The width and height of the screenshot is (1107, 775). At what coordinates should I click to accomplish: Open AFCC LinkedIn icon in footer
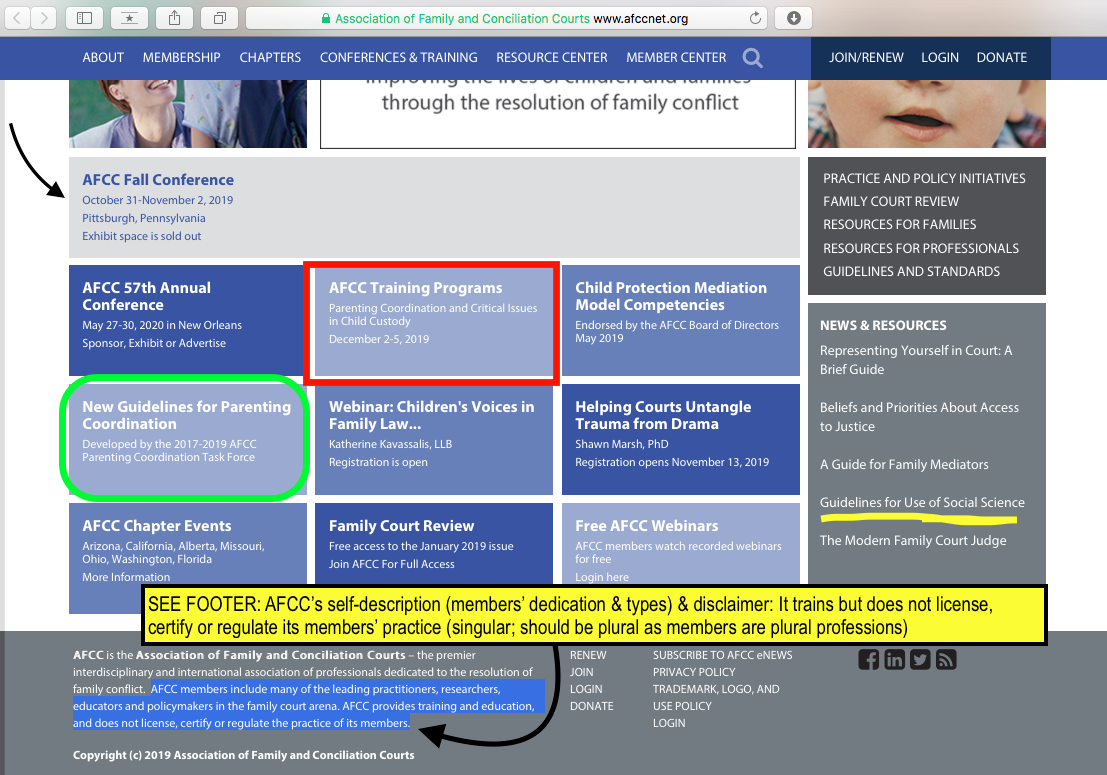(x=894, y=659)
